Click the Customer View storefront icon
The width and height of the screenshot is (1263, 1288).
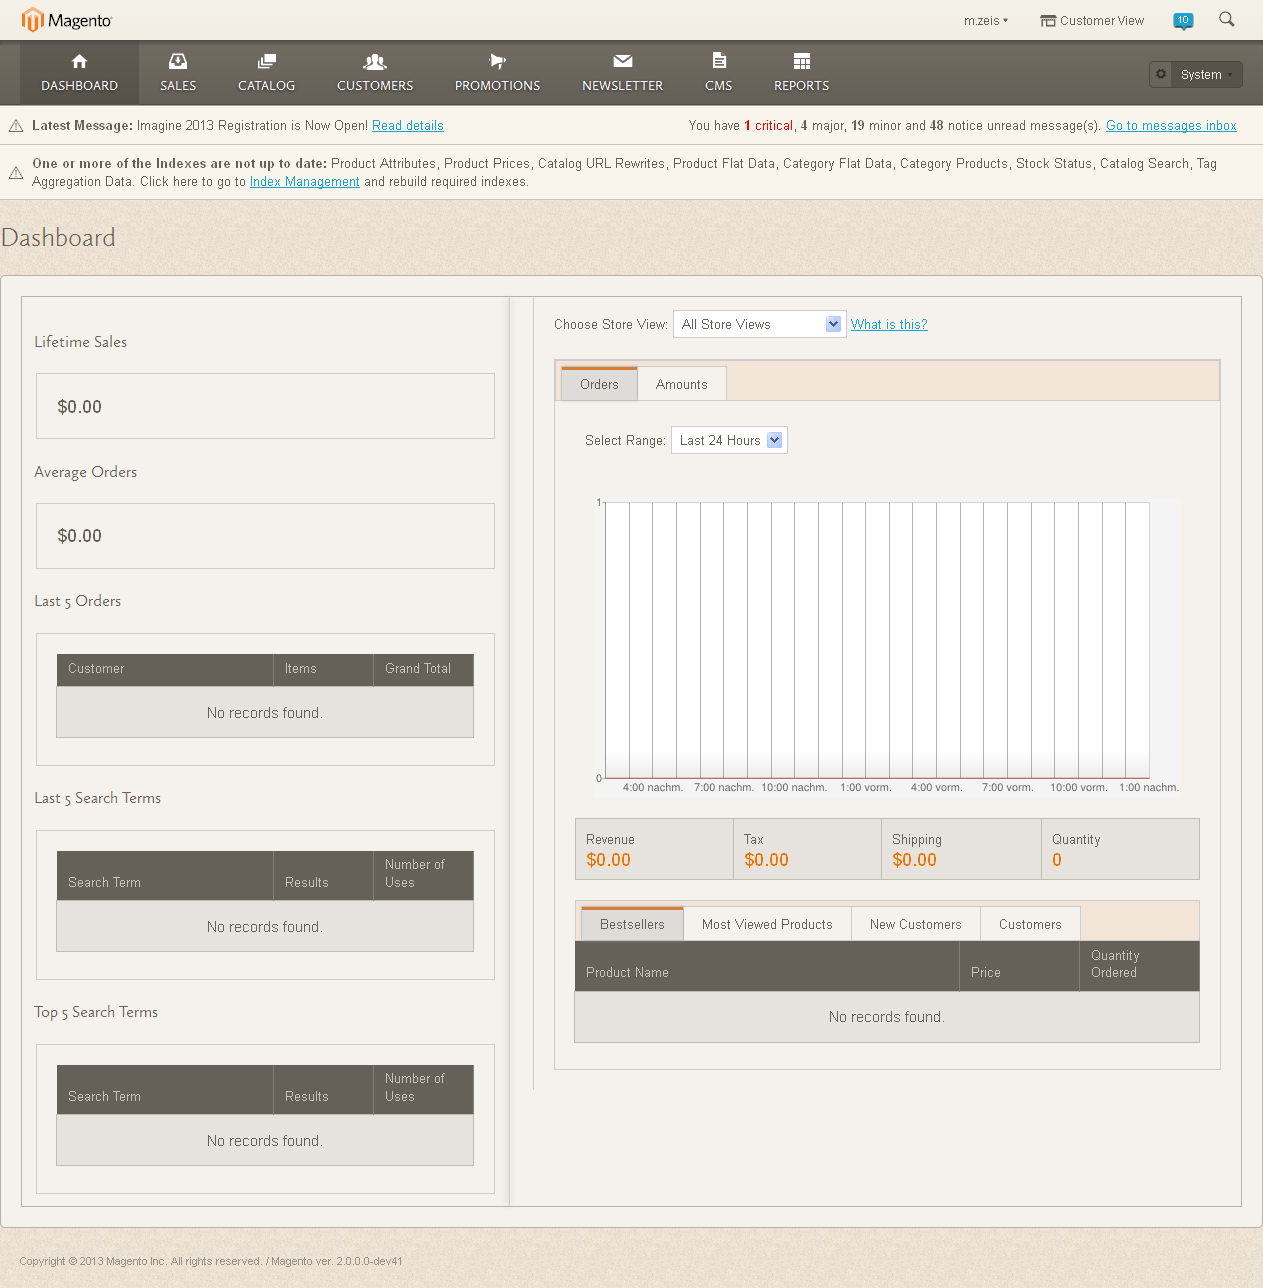pyautogui.click(x=1048, y=21)
